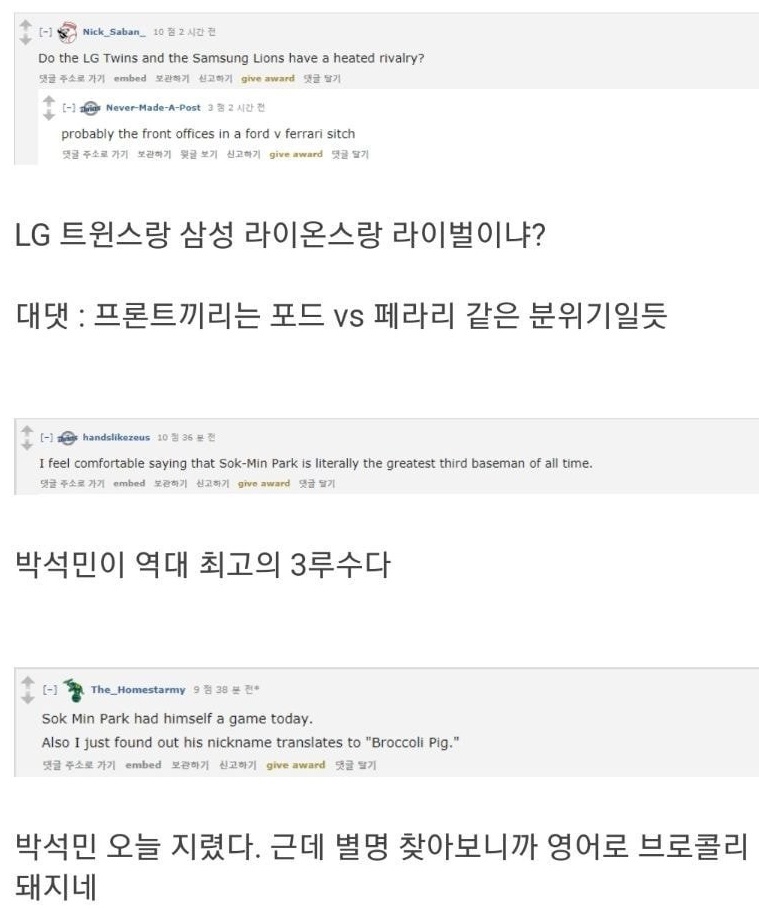Collapse Never-Made-A-Post's reply

[68, 107]
